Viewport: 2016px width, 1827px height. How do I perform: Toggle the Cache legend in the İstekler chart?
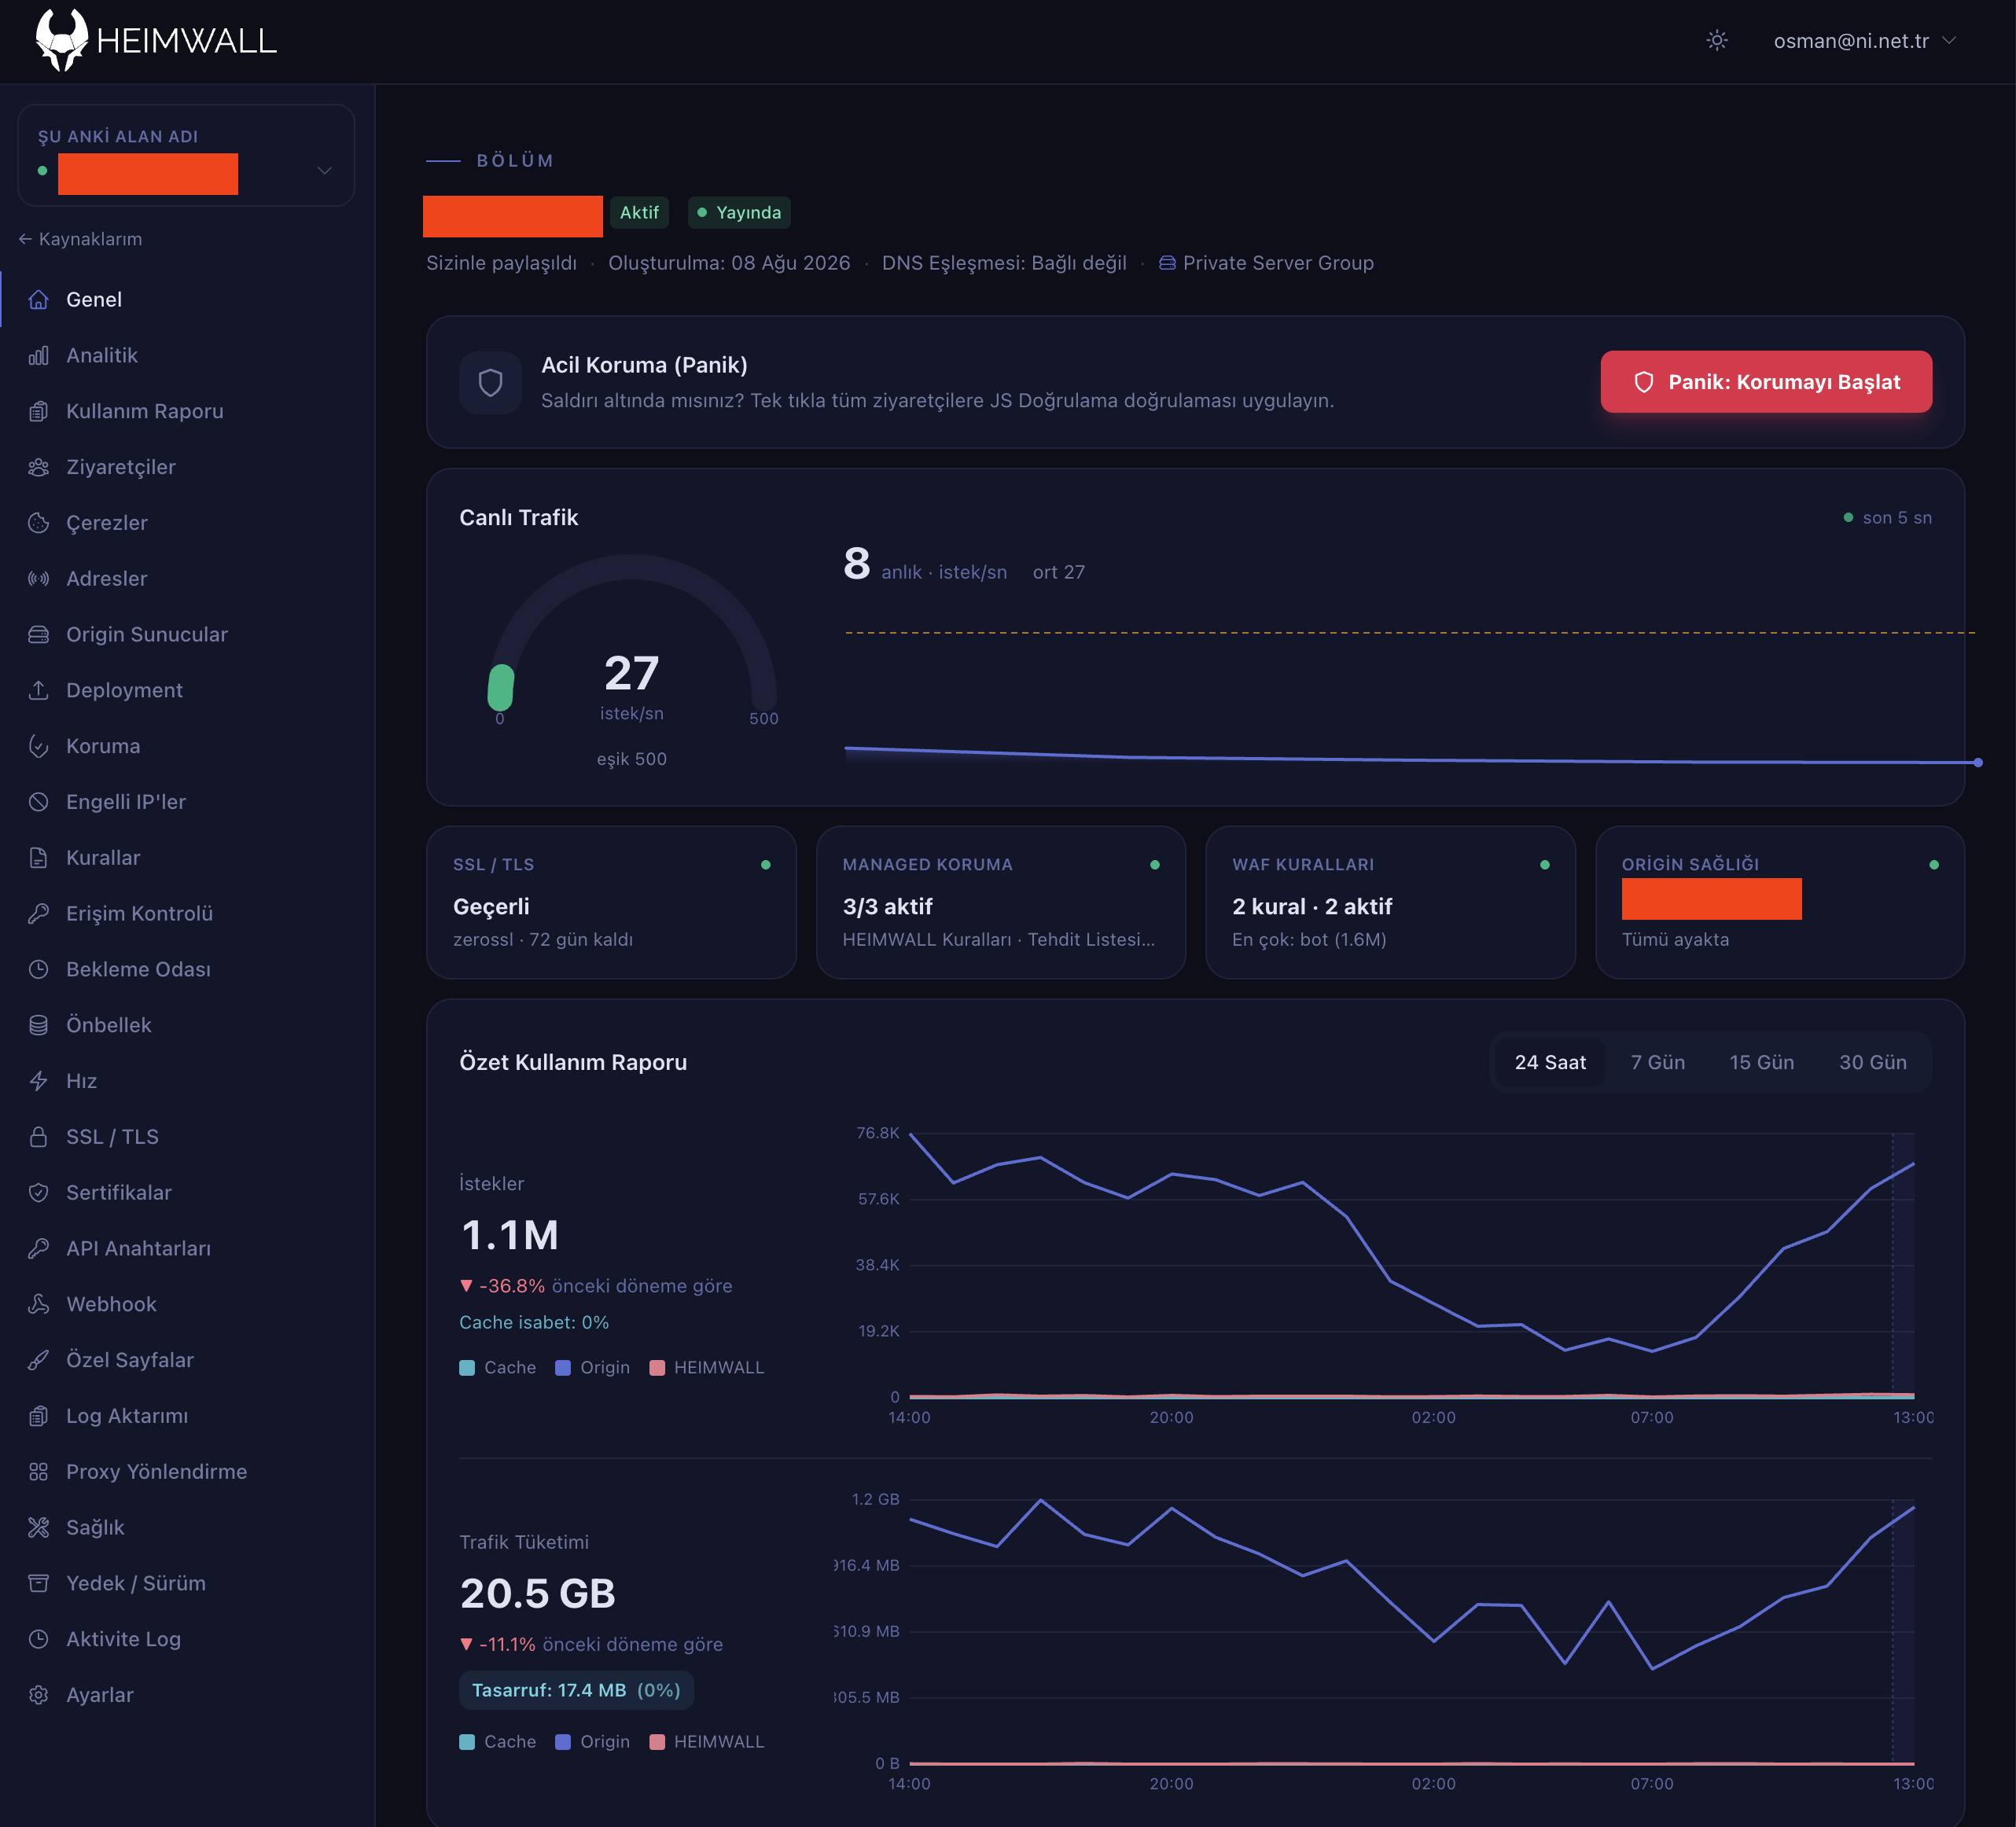point(497,1367)
